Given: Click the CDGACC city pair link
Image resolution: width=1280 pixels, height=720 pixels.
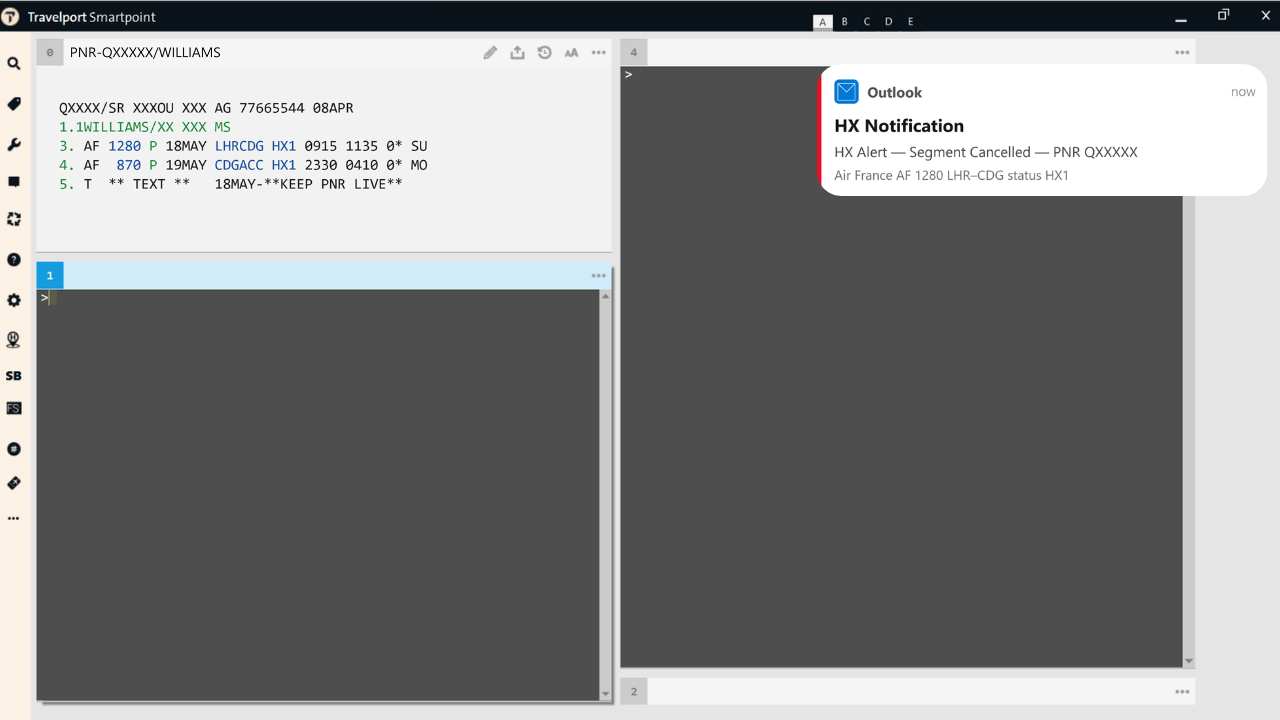Looking at the screenshot, I should coord(239,165).
